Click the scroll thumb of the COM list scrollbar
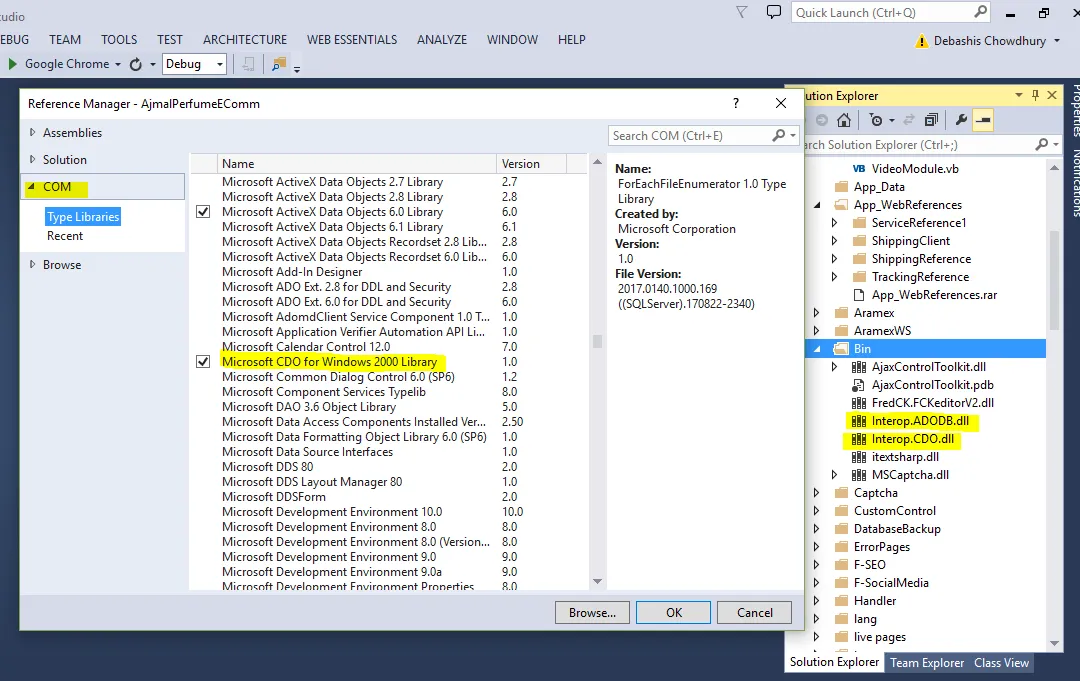The height and width of the screenshot is (681, 1080). 597,342
